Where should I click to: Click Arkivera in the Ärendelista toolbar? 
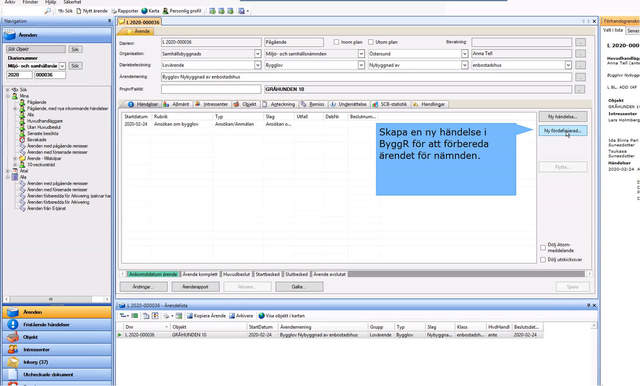pyautogui.click(x=241, y=316)
